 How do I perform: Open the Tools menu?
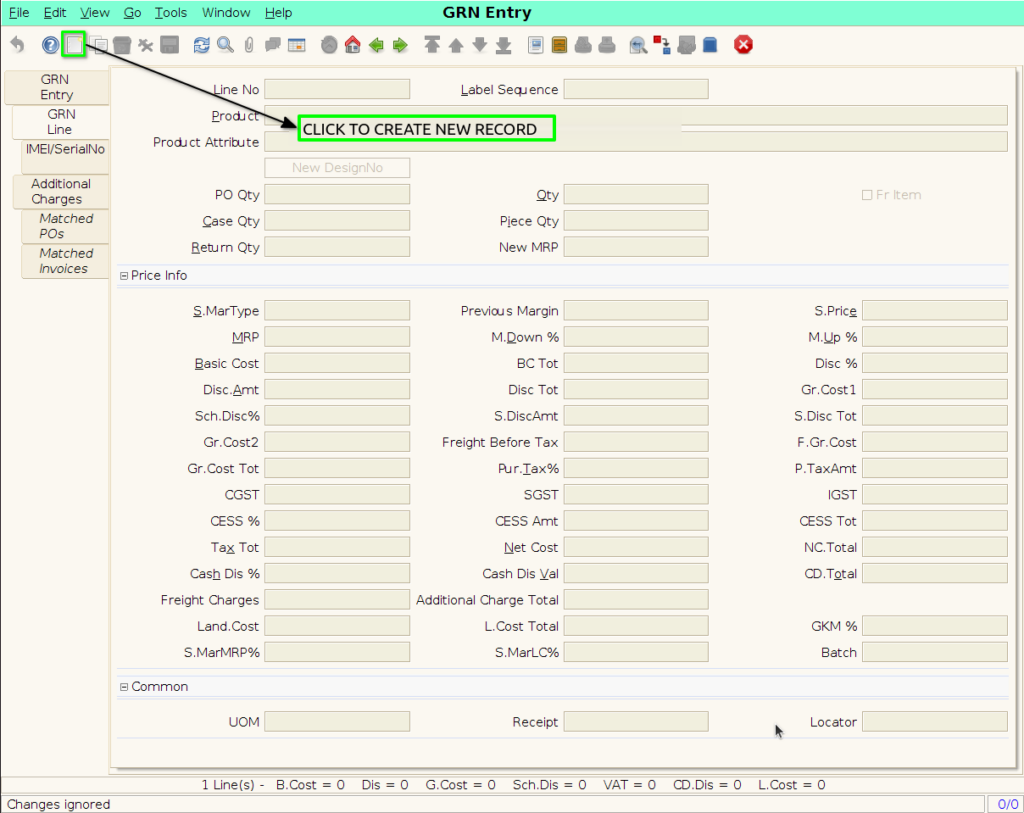pos(170,12)
